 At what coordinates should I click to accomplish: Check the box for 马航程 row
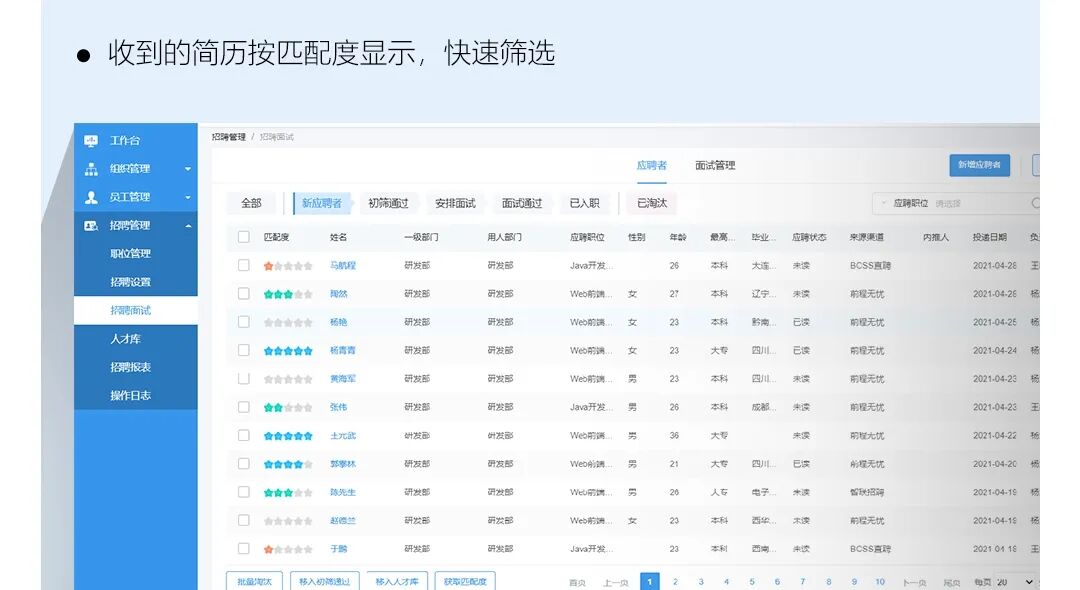tap(243, 265)
